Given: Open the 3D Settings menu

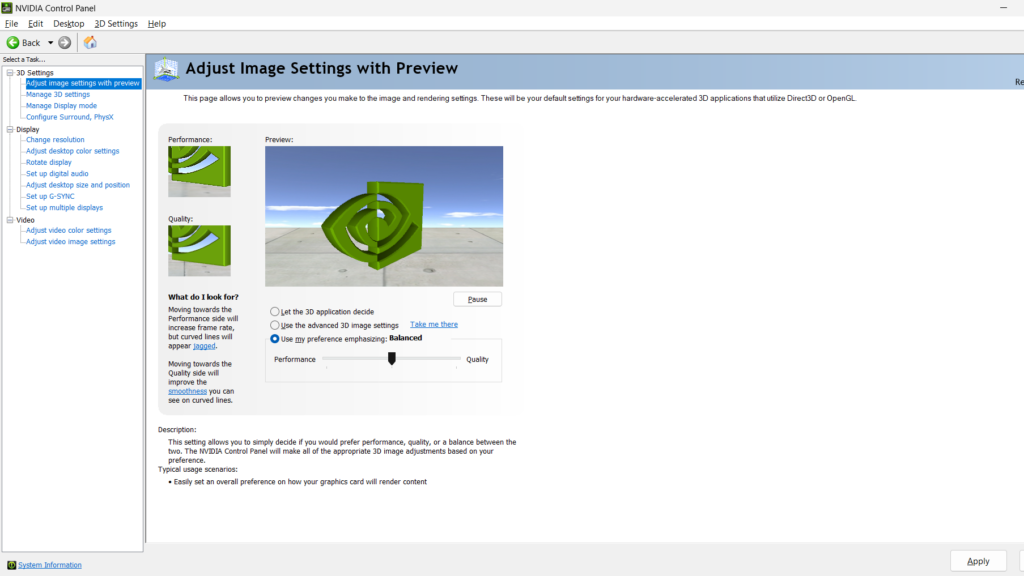Looking at the screenshot, I should [x=115, y=23].
